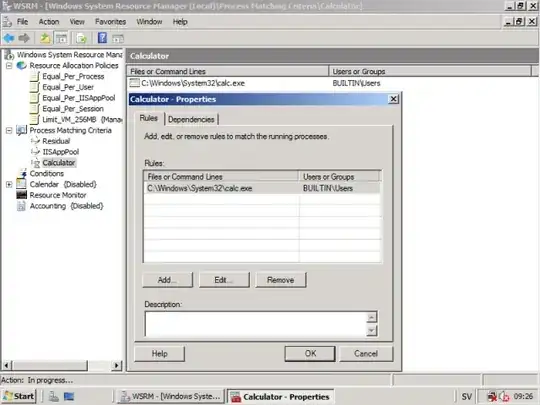The width and height of the screenshot is (540, 405).
Task: Click the Windows System Resource Manager root icon
Action: pyautogui.click(x=9, y=55)
